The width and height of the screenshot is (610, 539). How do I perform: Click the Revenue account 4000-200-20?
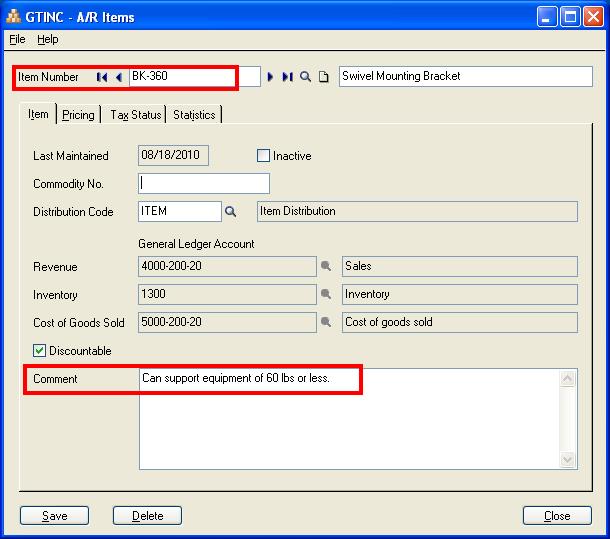tap(227, 266)
